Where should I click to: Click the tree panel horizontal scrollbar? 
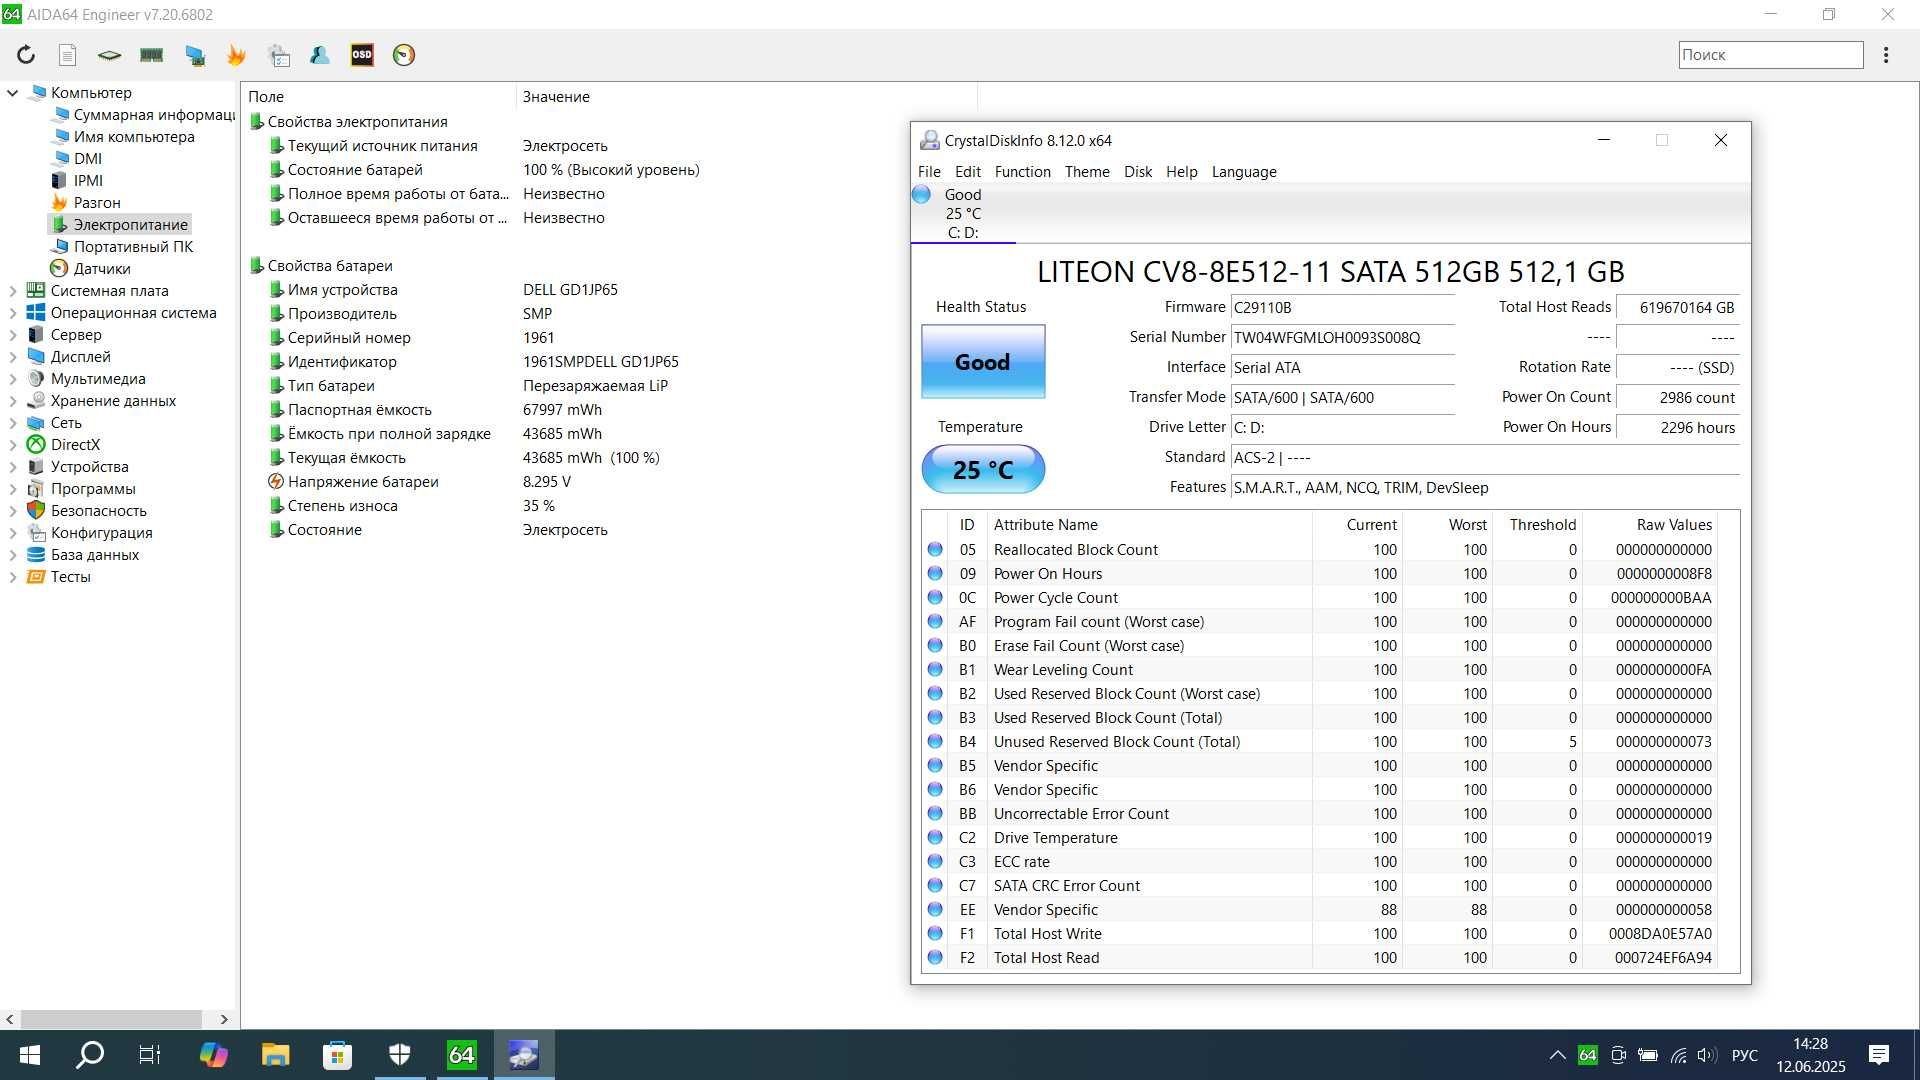point(111,1019)
